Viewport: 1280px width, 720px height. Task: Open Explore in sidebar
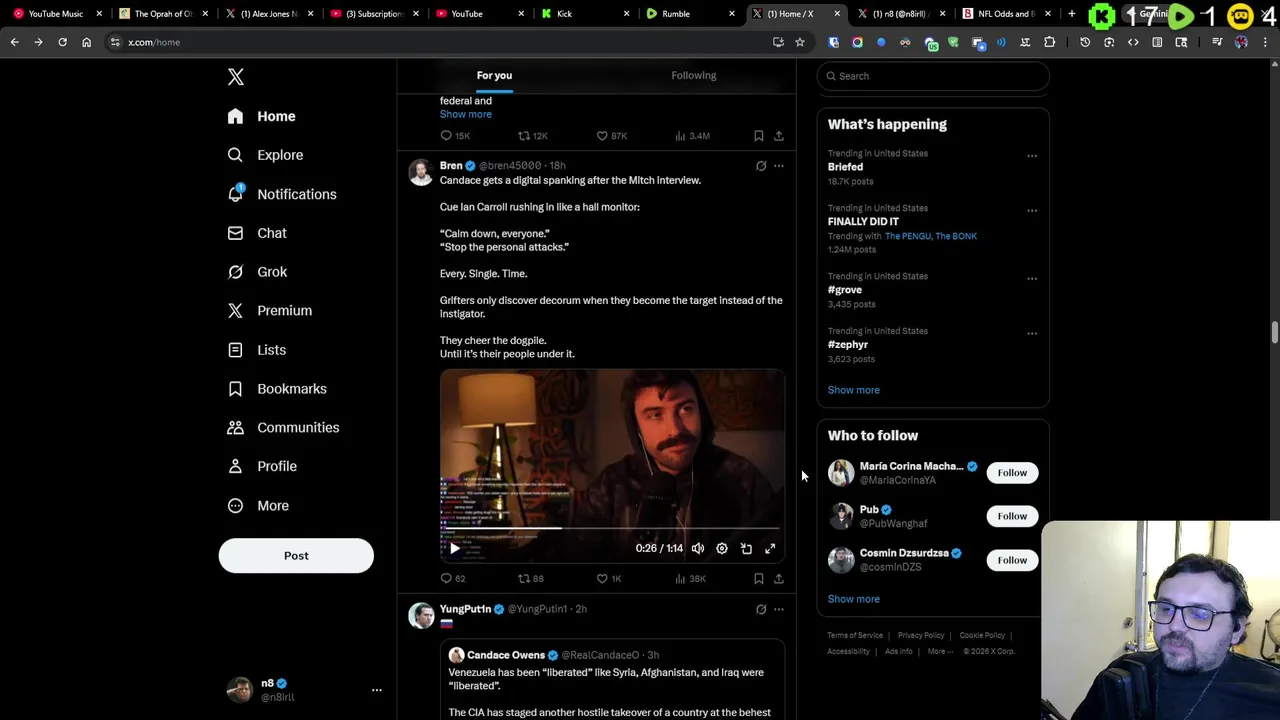click(265, 155)
